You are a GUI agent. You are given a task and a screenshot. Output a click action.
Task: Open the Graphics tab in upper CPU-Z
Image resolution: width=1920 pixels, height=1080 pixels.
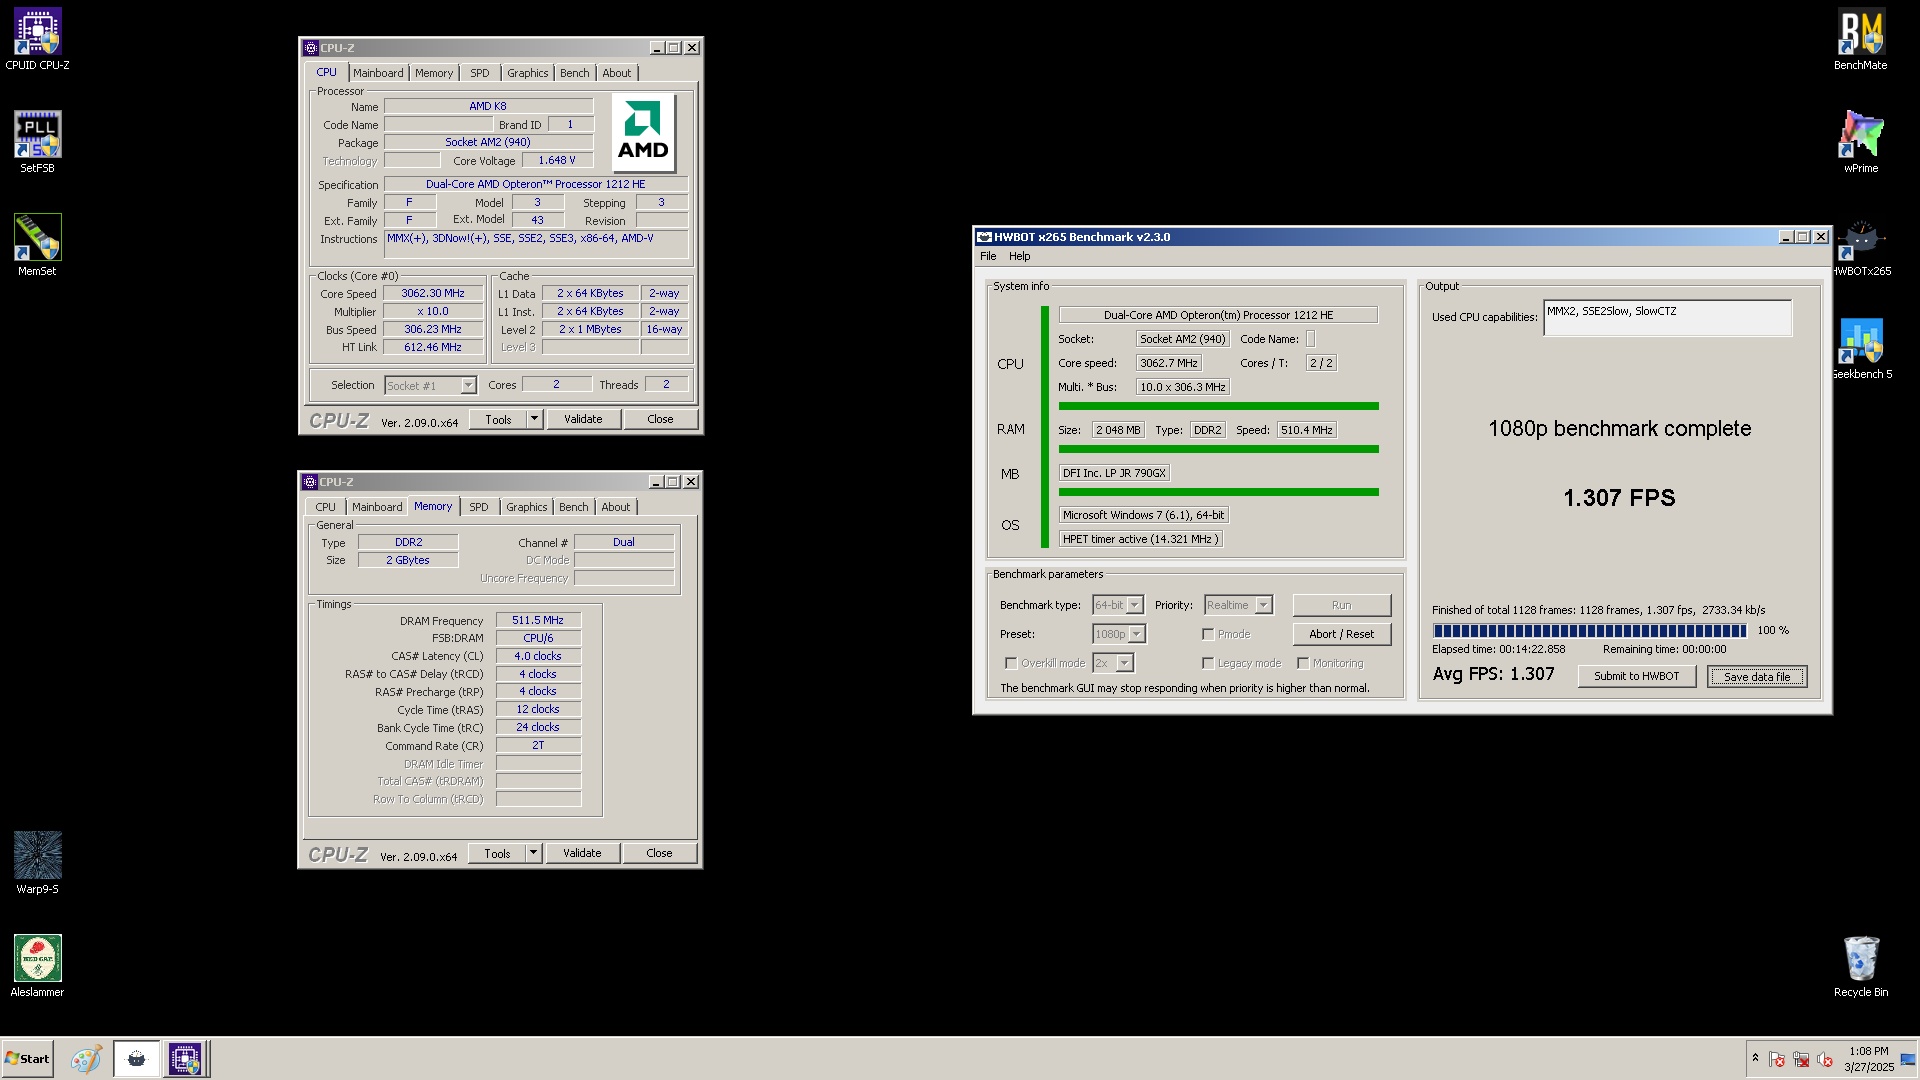click(x=527, y=73)
